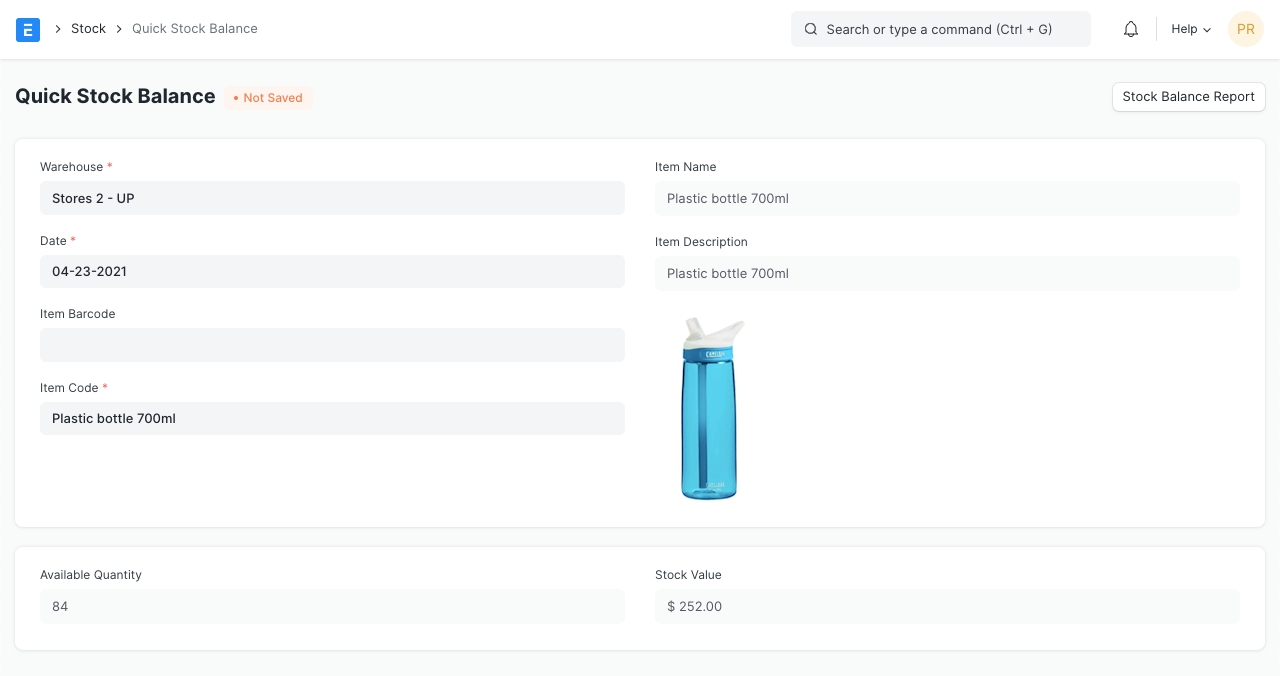Click into the Item Barcode field
1280x676 pixels.
(332, 345)
